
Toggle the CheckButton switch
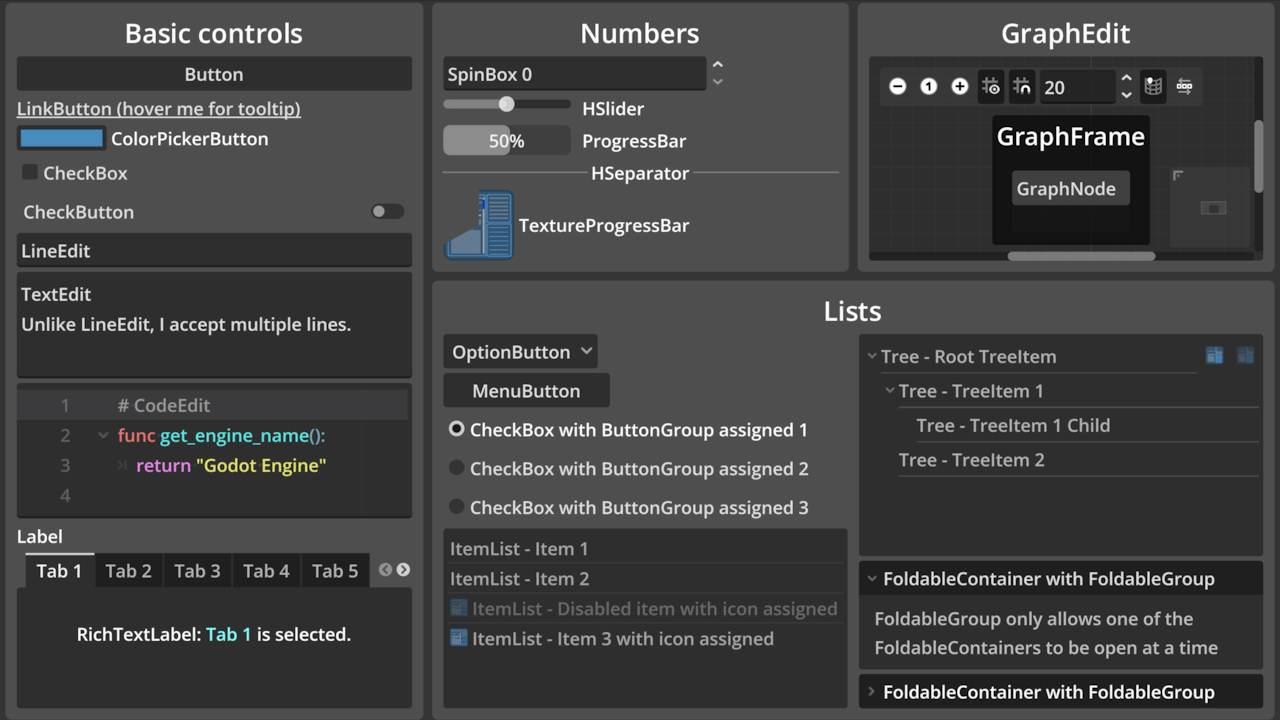(387, 211)
